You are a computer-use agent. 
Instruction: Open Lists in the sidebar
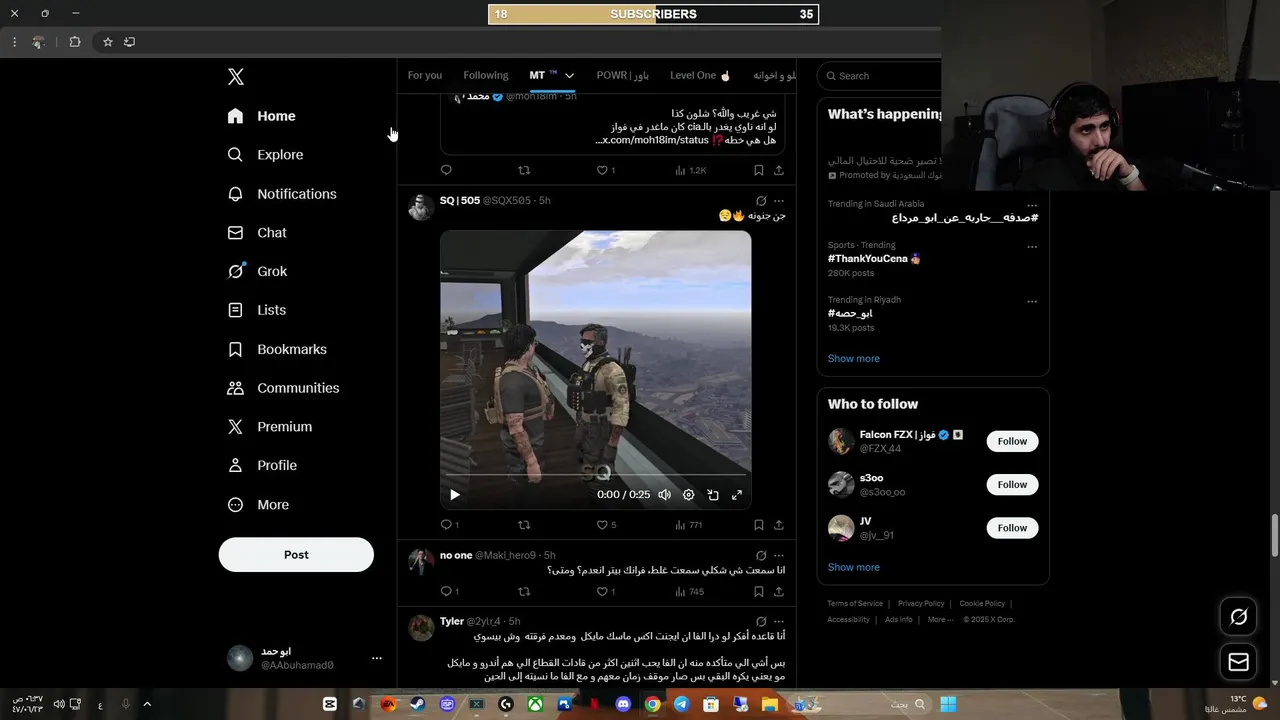pos(257,310)
